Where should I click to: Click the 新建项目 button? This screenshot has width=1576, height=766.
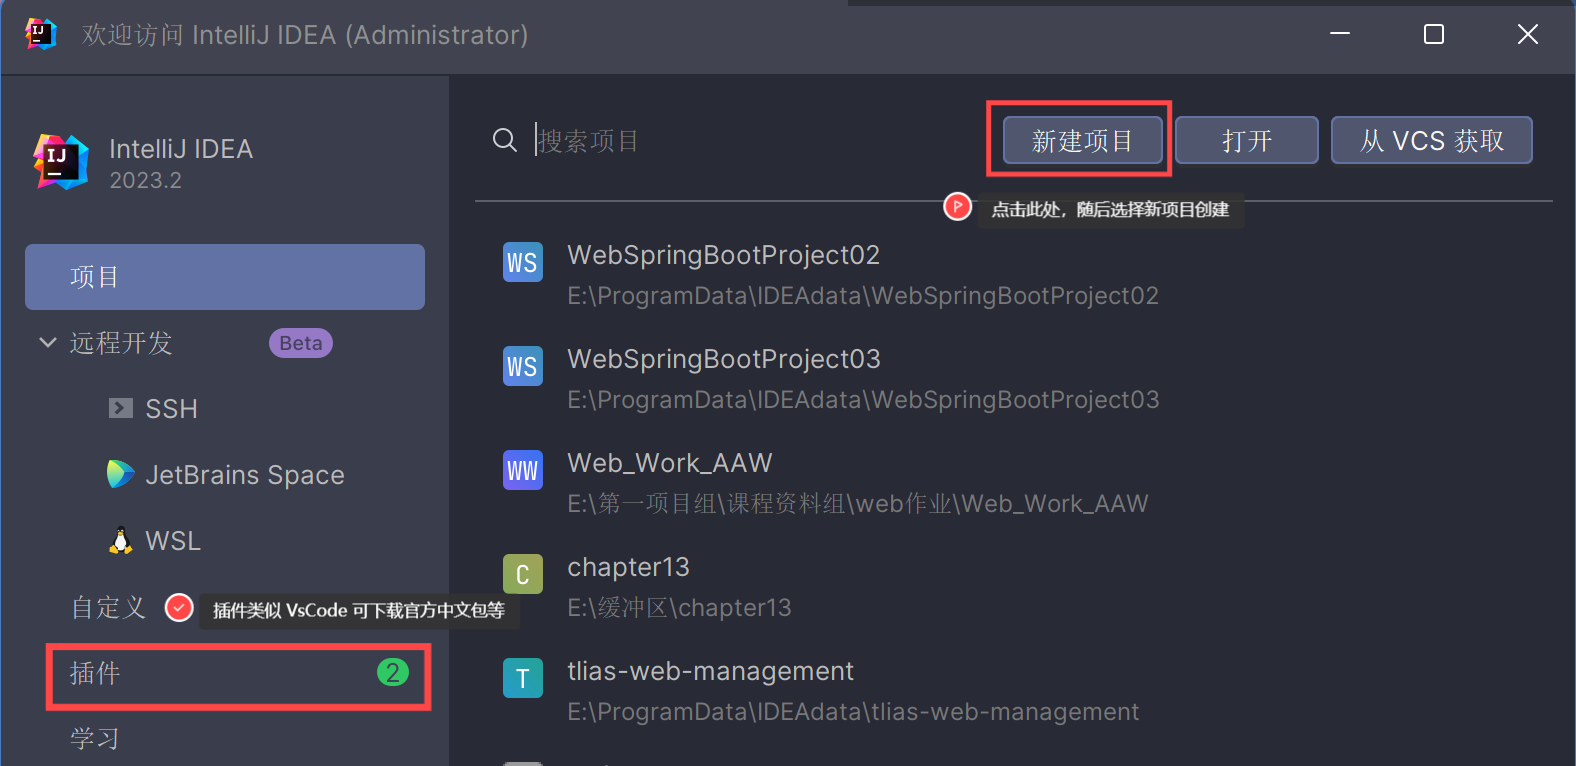tap(1082, 140)
